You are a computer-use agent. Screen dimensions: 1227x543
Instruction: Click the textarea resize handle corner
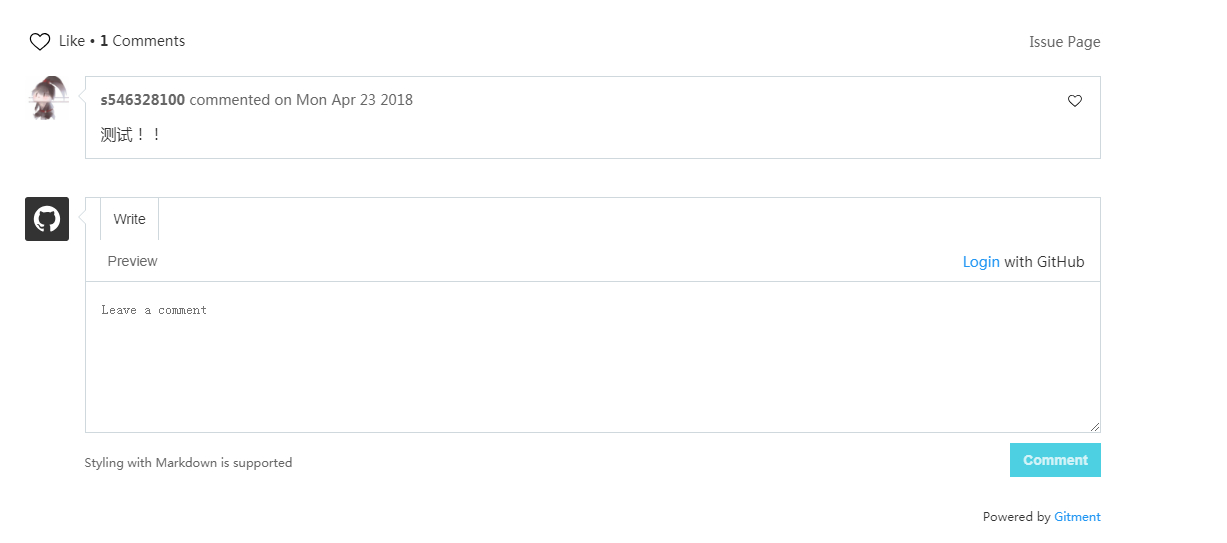click(1094, 426)
